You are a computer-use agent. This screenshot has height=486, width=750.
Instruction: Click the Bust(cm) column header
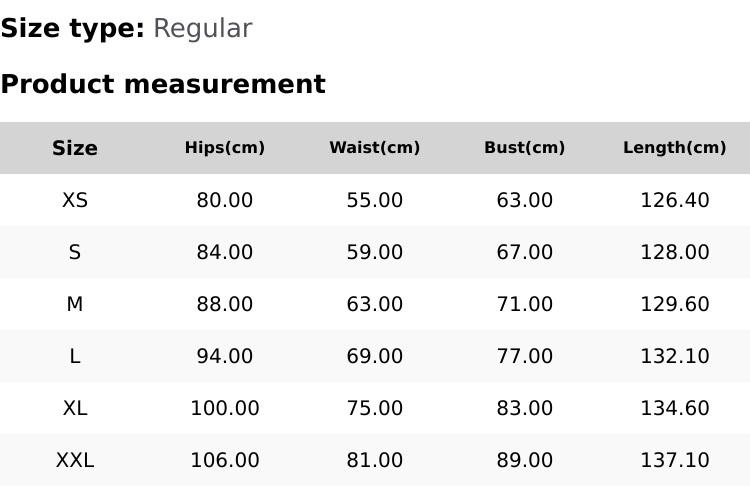525,148
